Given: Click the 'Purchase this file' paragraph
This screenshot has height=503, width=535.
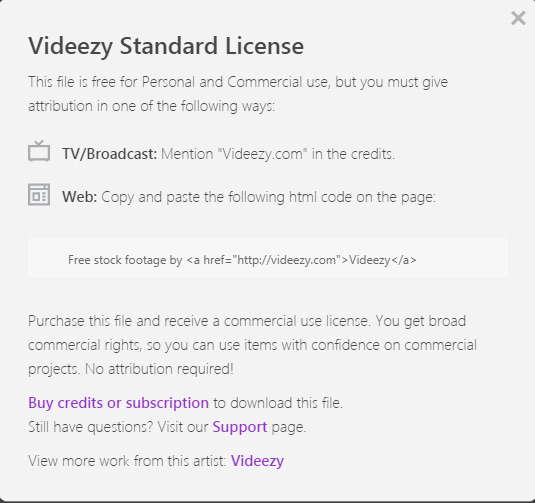Looking at the screenshot, I should point(252,345).
